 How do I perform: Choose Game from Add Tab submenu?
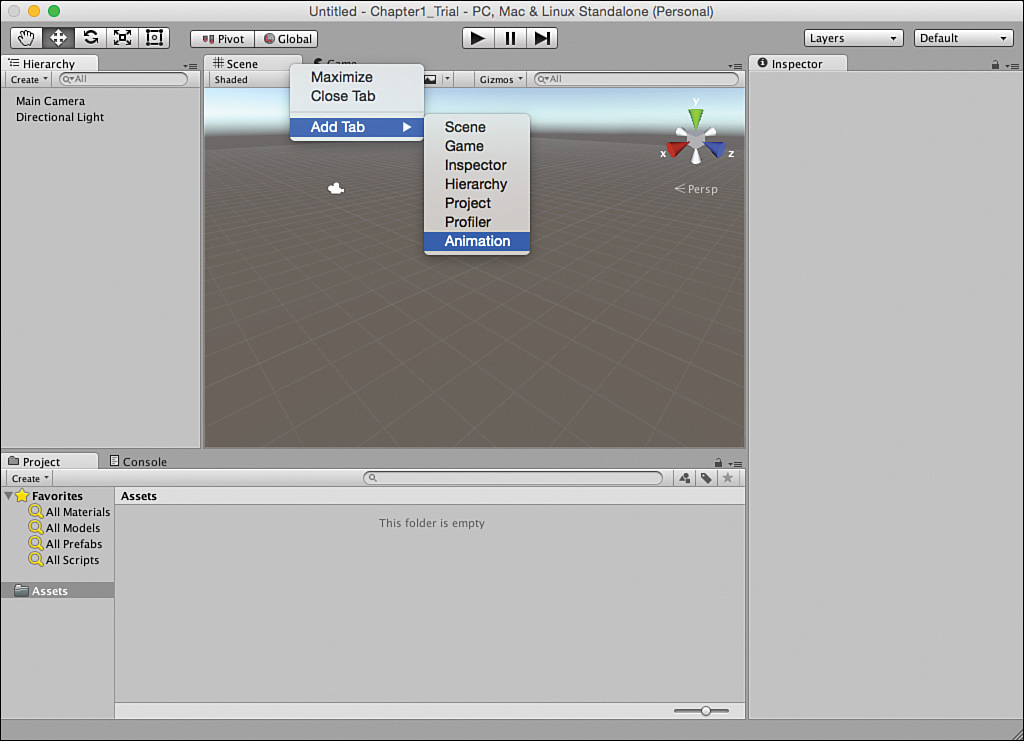click(477, 146)
